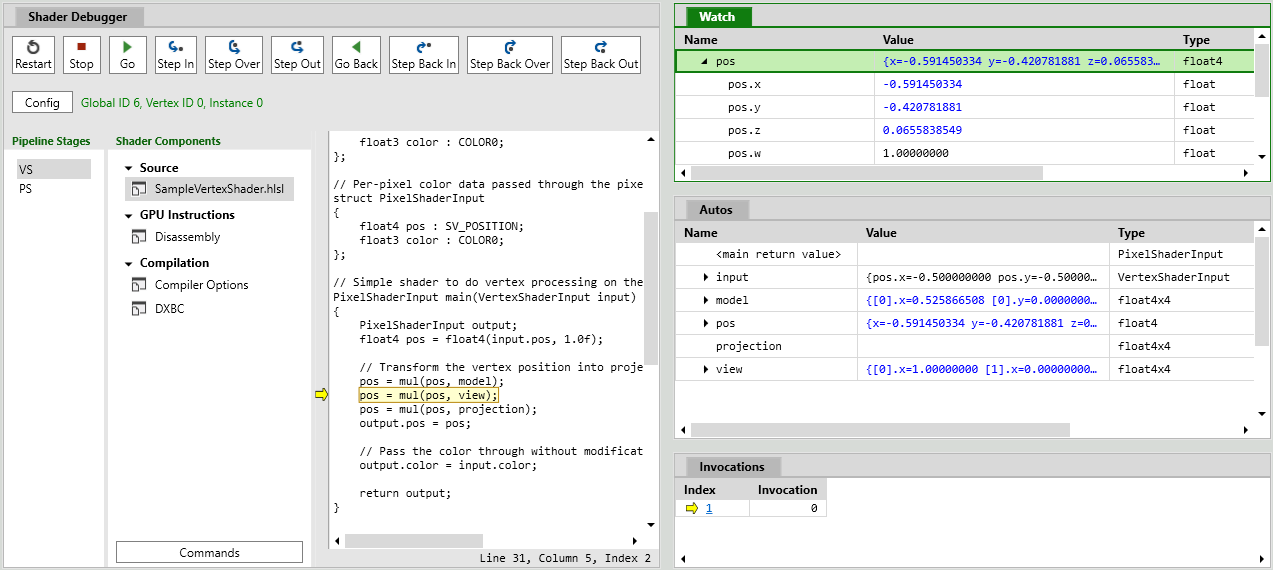The image size is (1273, 570).
Task: Stop the shader debugger
Action: 82,55
